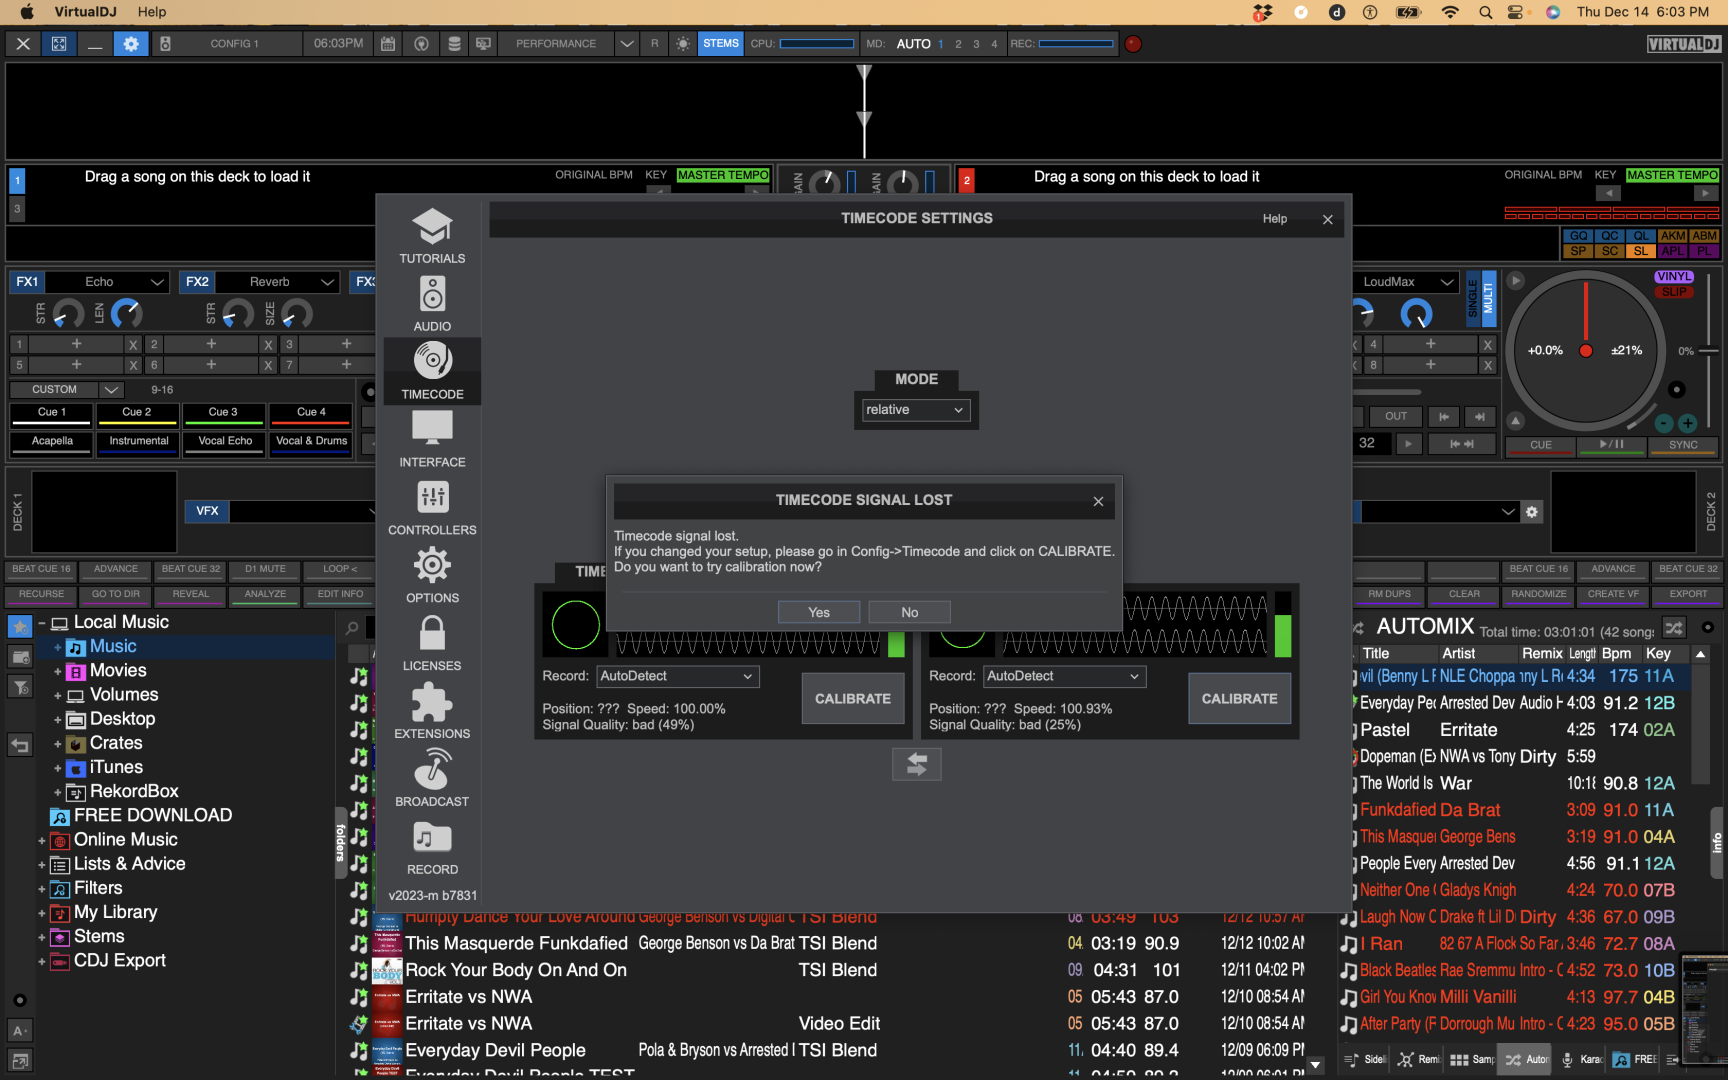Toggle deck 1 MASTER TEMPO

click(722, 175)
